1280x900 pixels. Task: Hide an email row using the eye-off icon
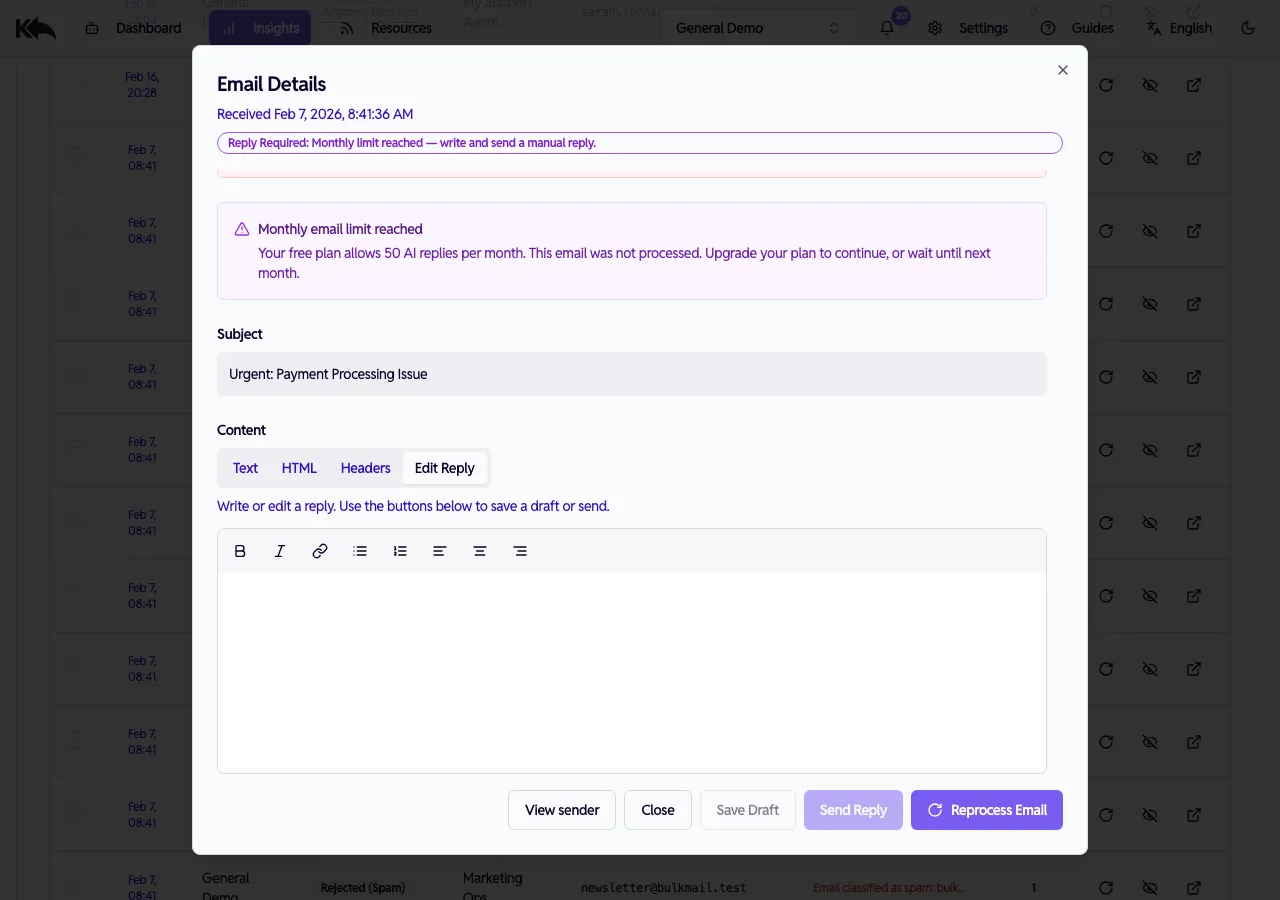point(1150,85)
